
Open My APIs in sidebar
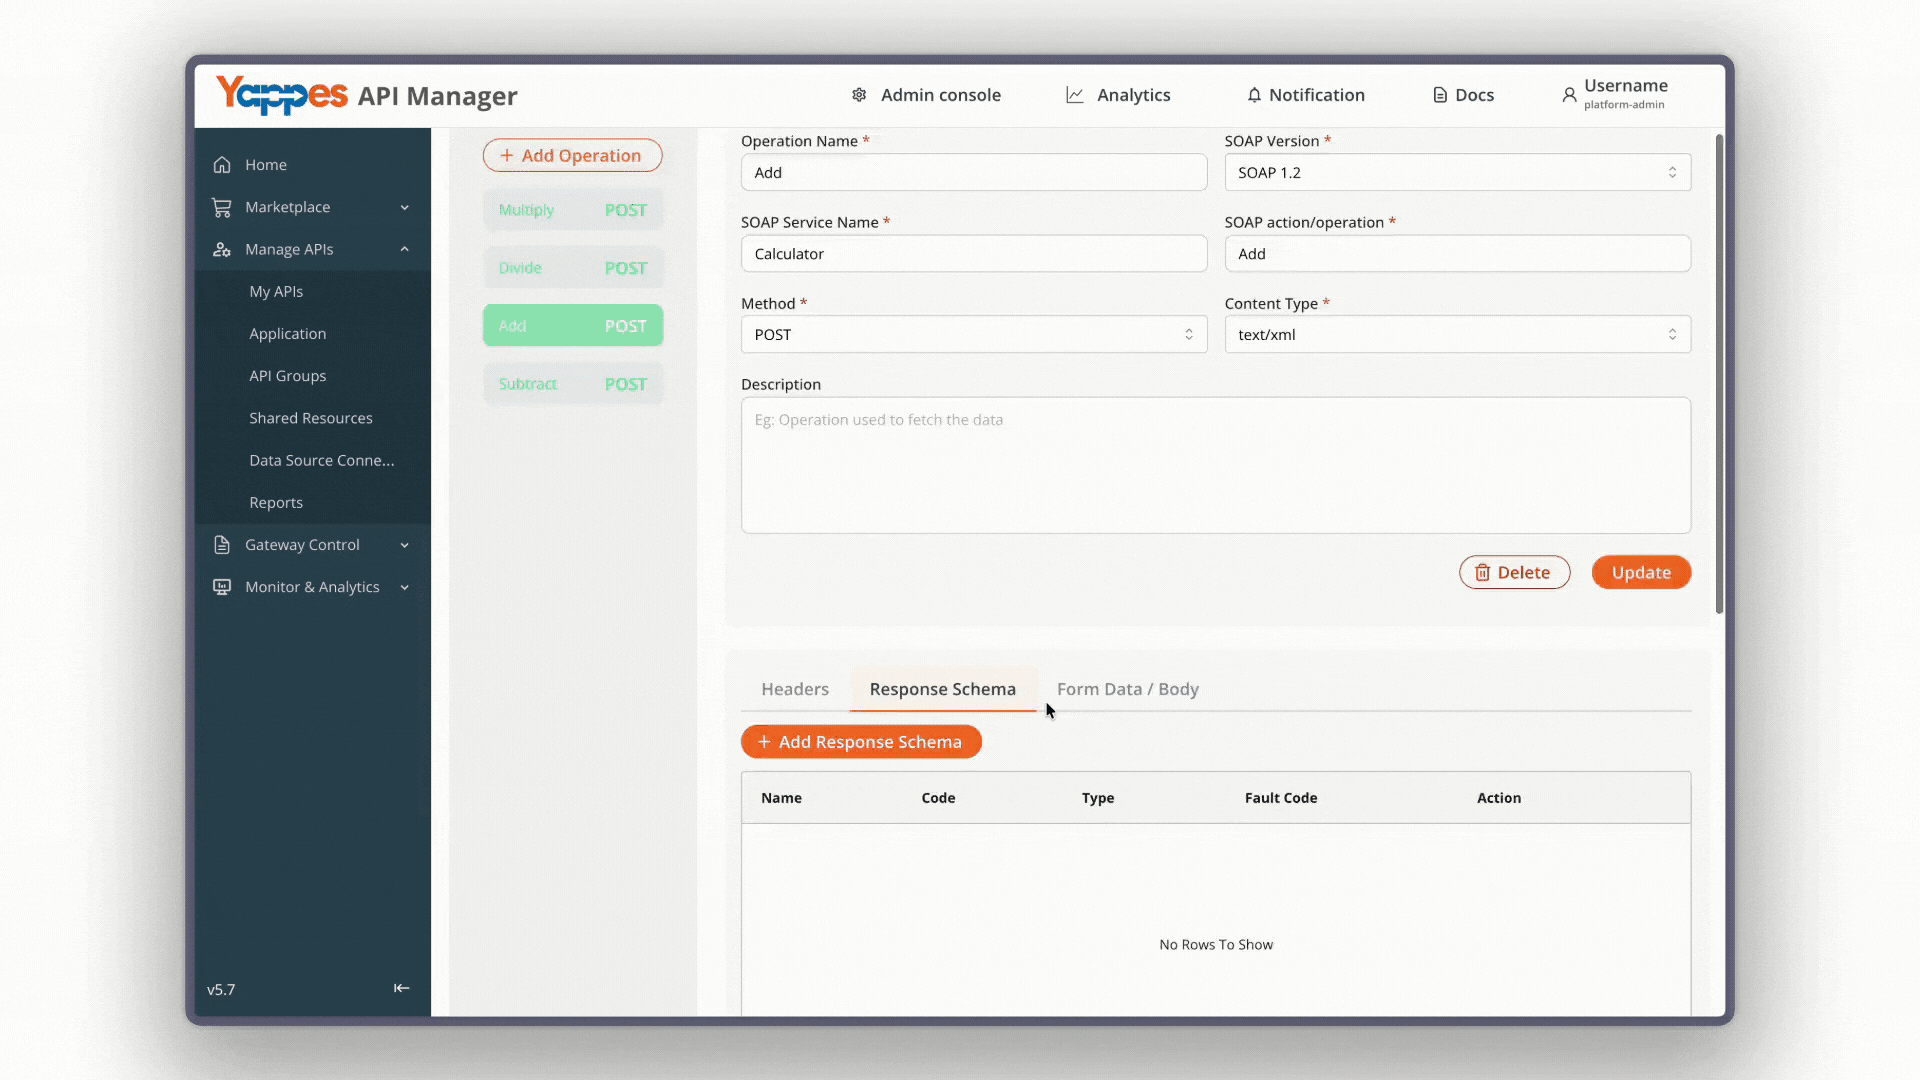coord(313,291)
